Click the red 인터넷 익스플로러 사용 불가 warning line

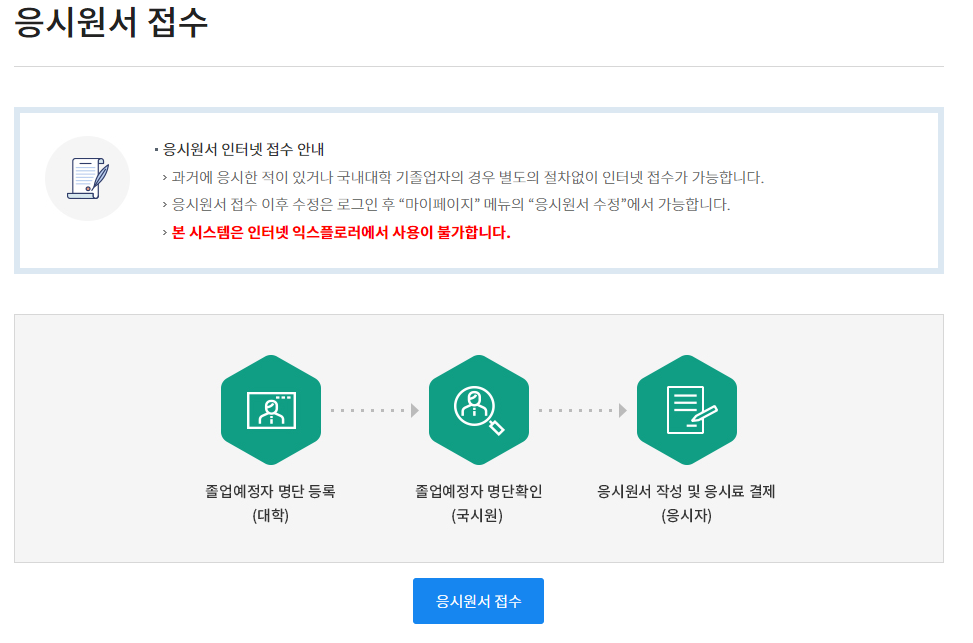tap(341, 233)
